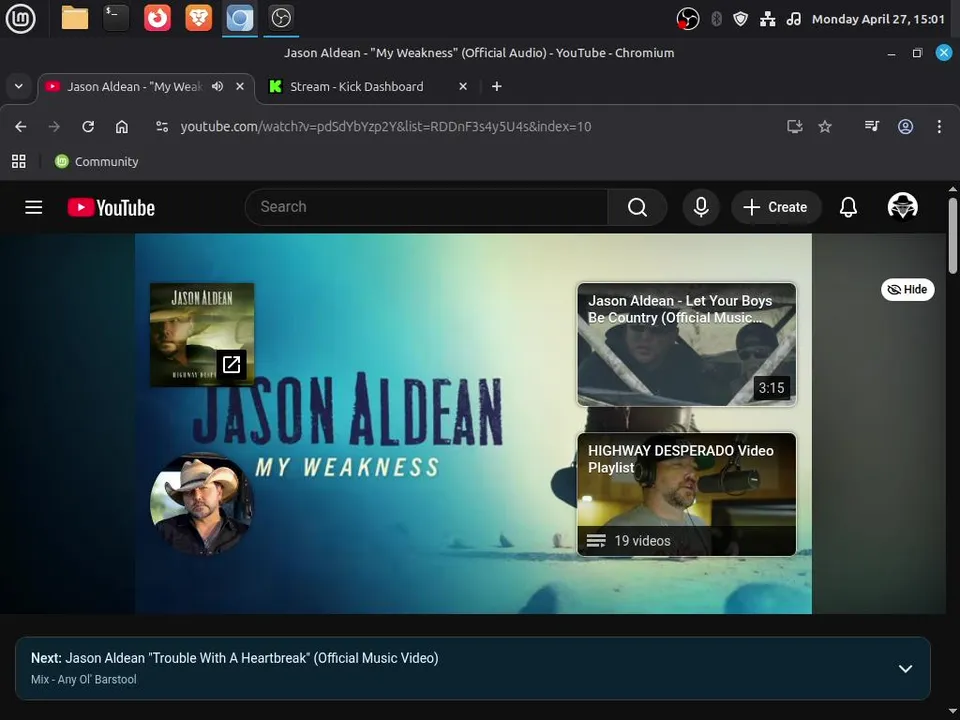Reload the current page
Screen dimensions: 960x720
click(88, 127)
